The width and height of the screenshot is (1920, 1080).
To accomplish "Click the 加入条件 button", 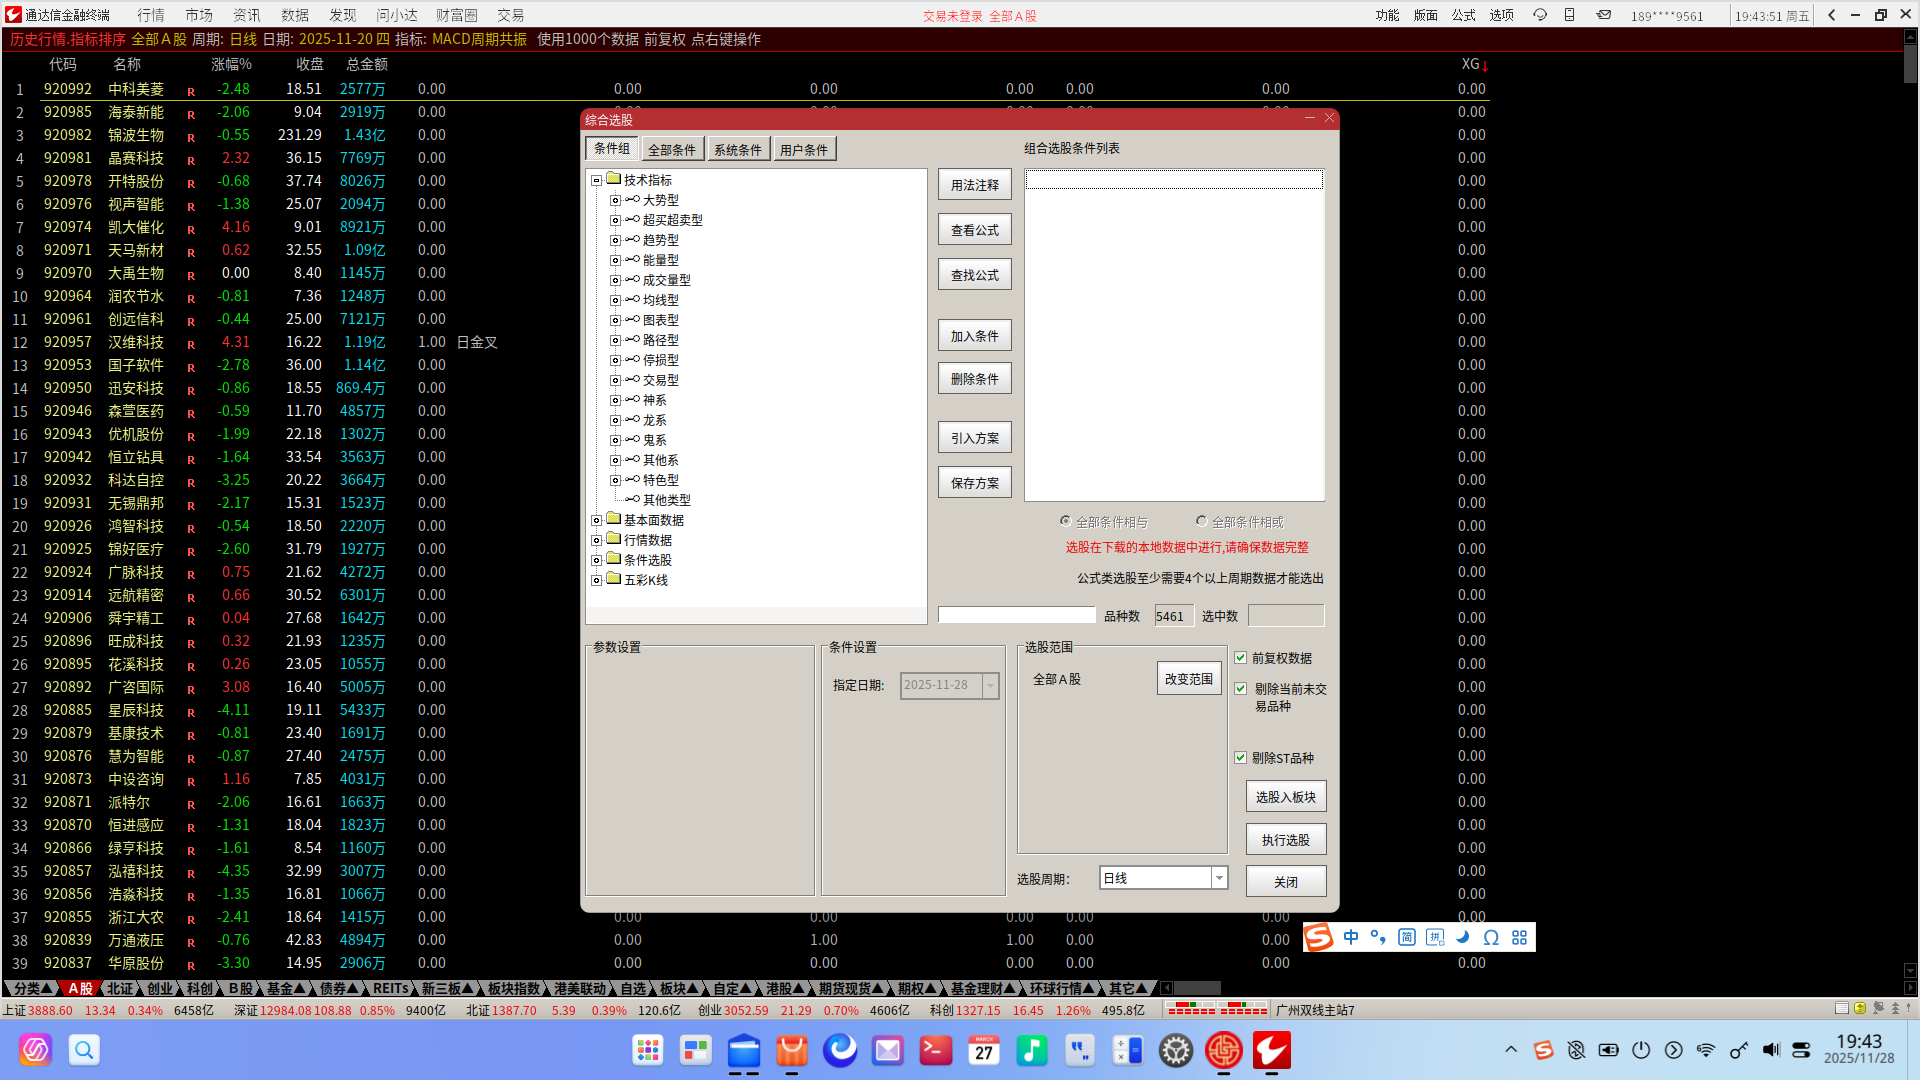I will tap(975, 336).
